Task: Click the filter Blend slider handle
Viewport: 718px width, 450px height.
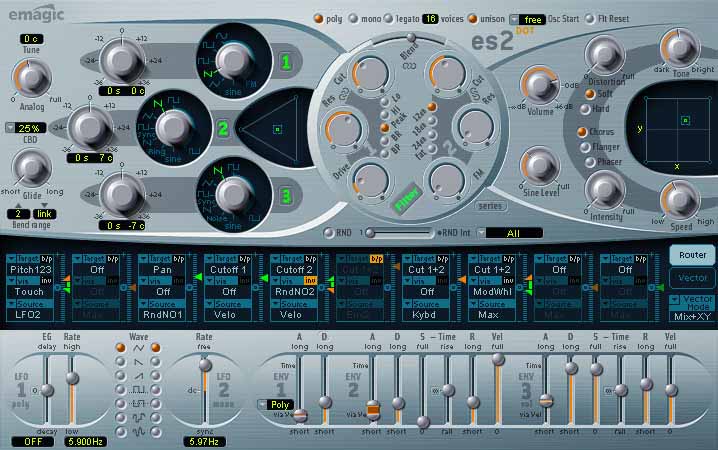Action: 411,37
